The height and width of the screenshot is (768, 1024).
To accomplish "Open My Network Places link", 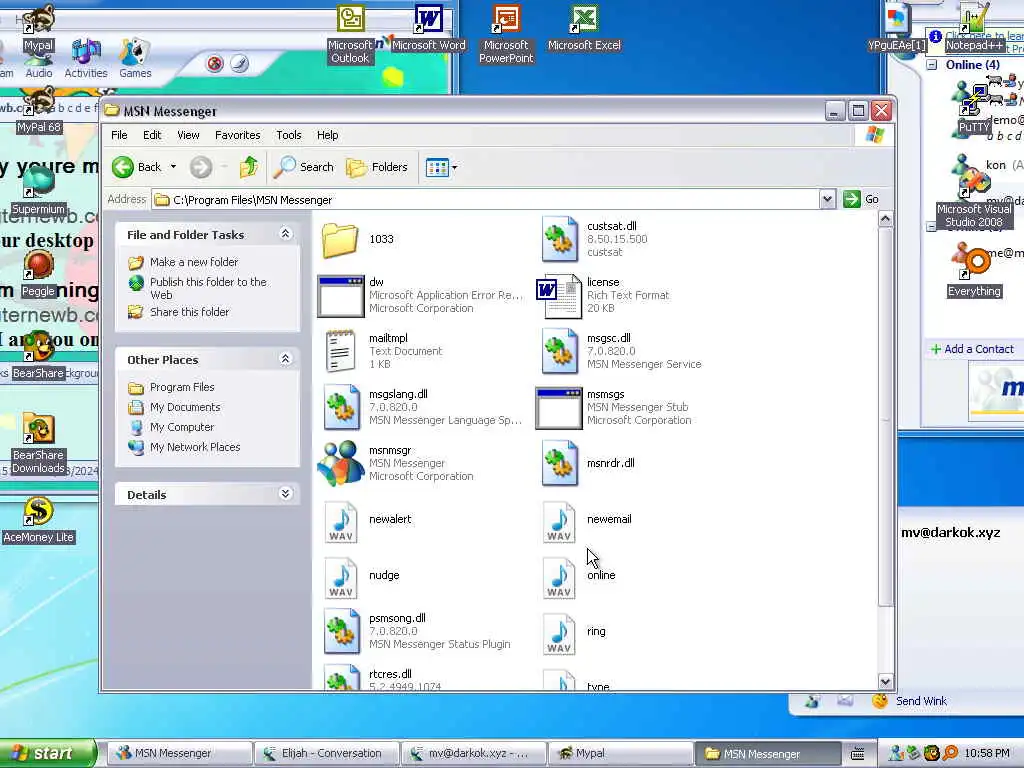I will 195,447.
